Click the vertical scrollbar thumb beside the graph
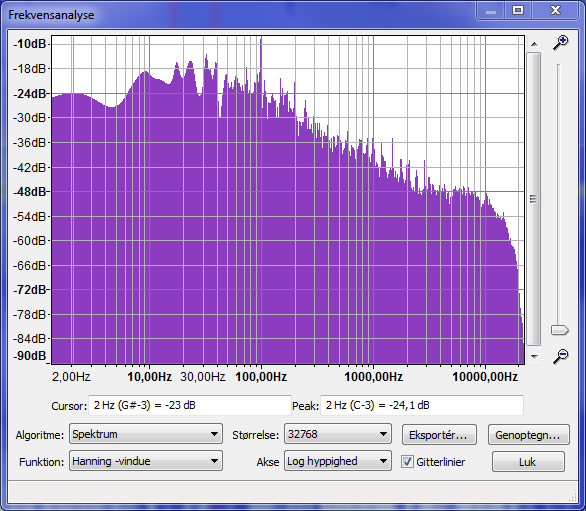Screen dimensions: 586x511 pyautogui.click(x=533, y=199)
